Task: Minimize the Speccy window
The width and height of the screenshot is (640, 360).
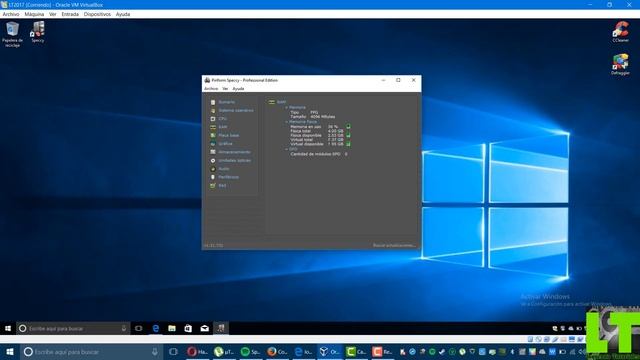Action: [383, 80]
